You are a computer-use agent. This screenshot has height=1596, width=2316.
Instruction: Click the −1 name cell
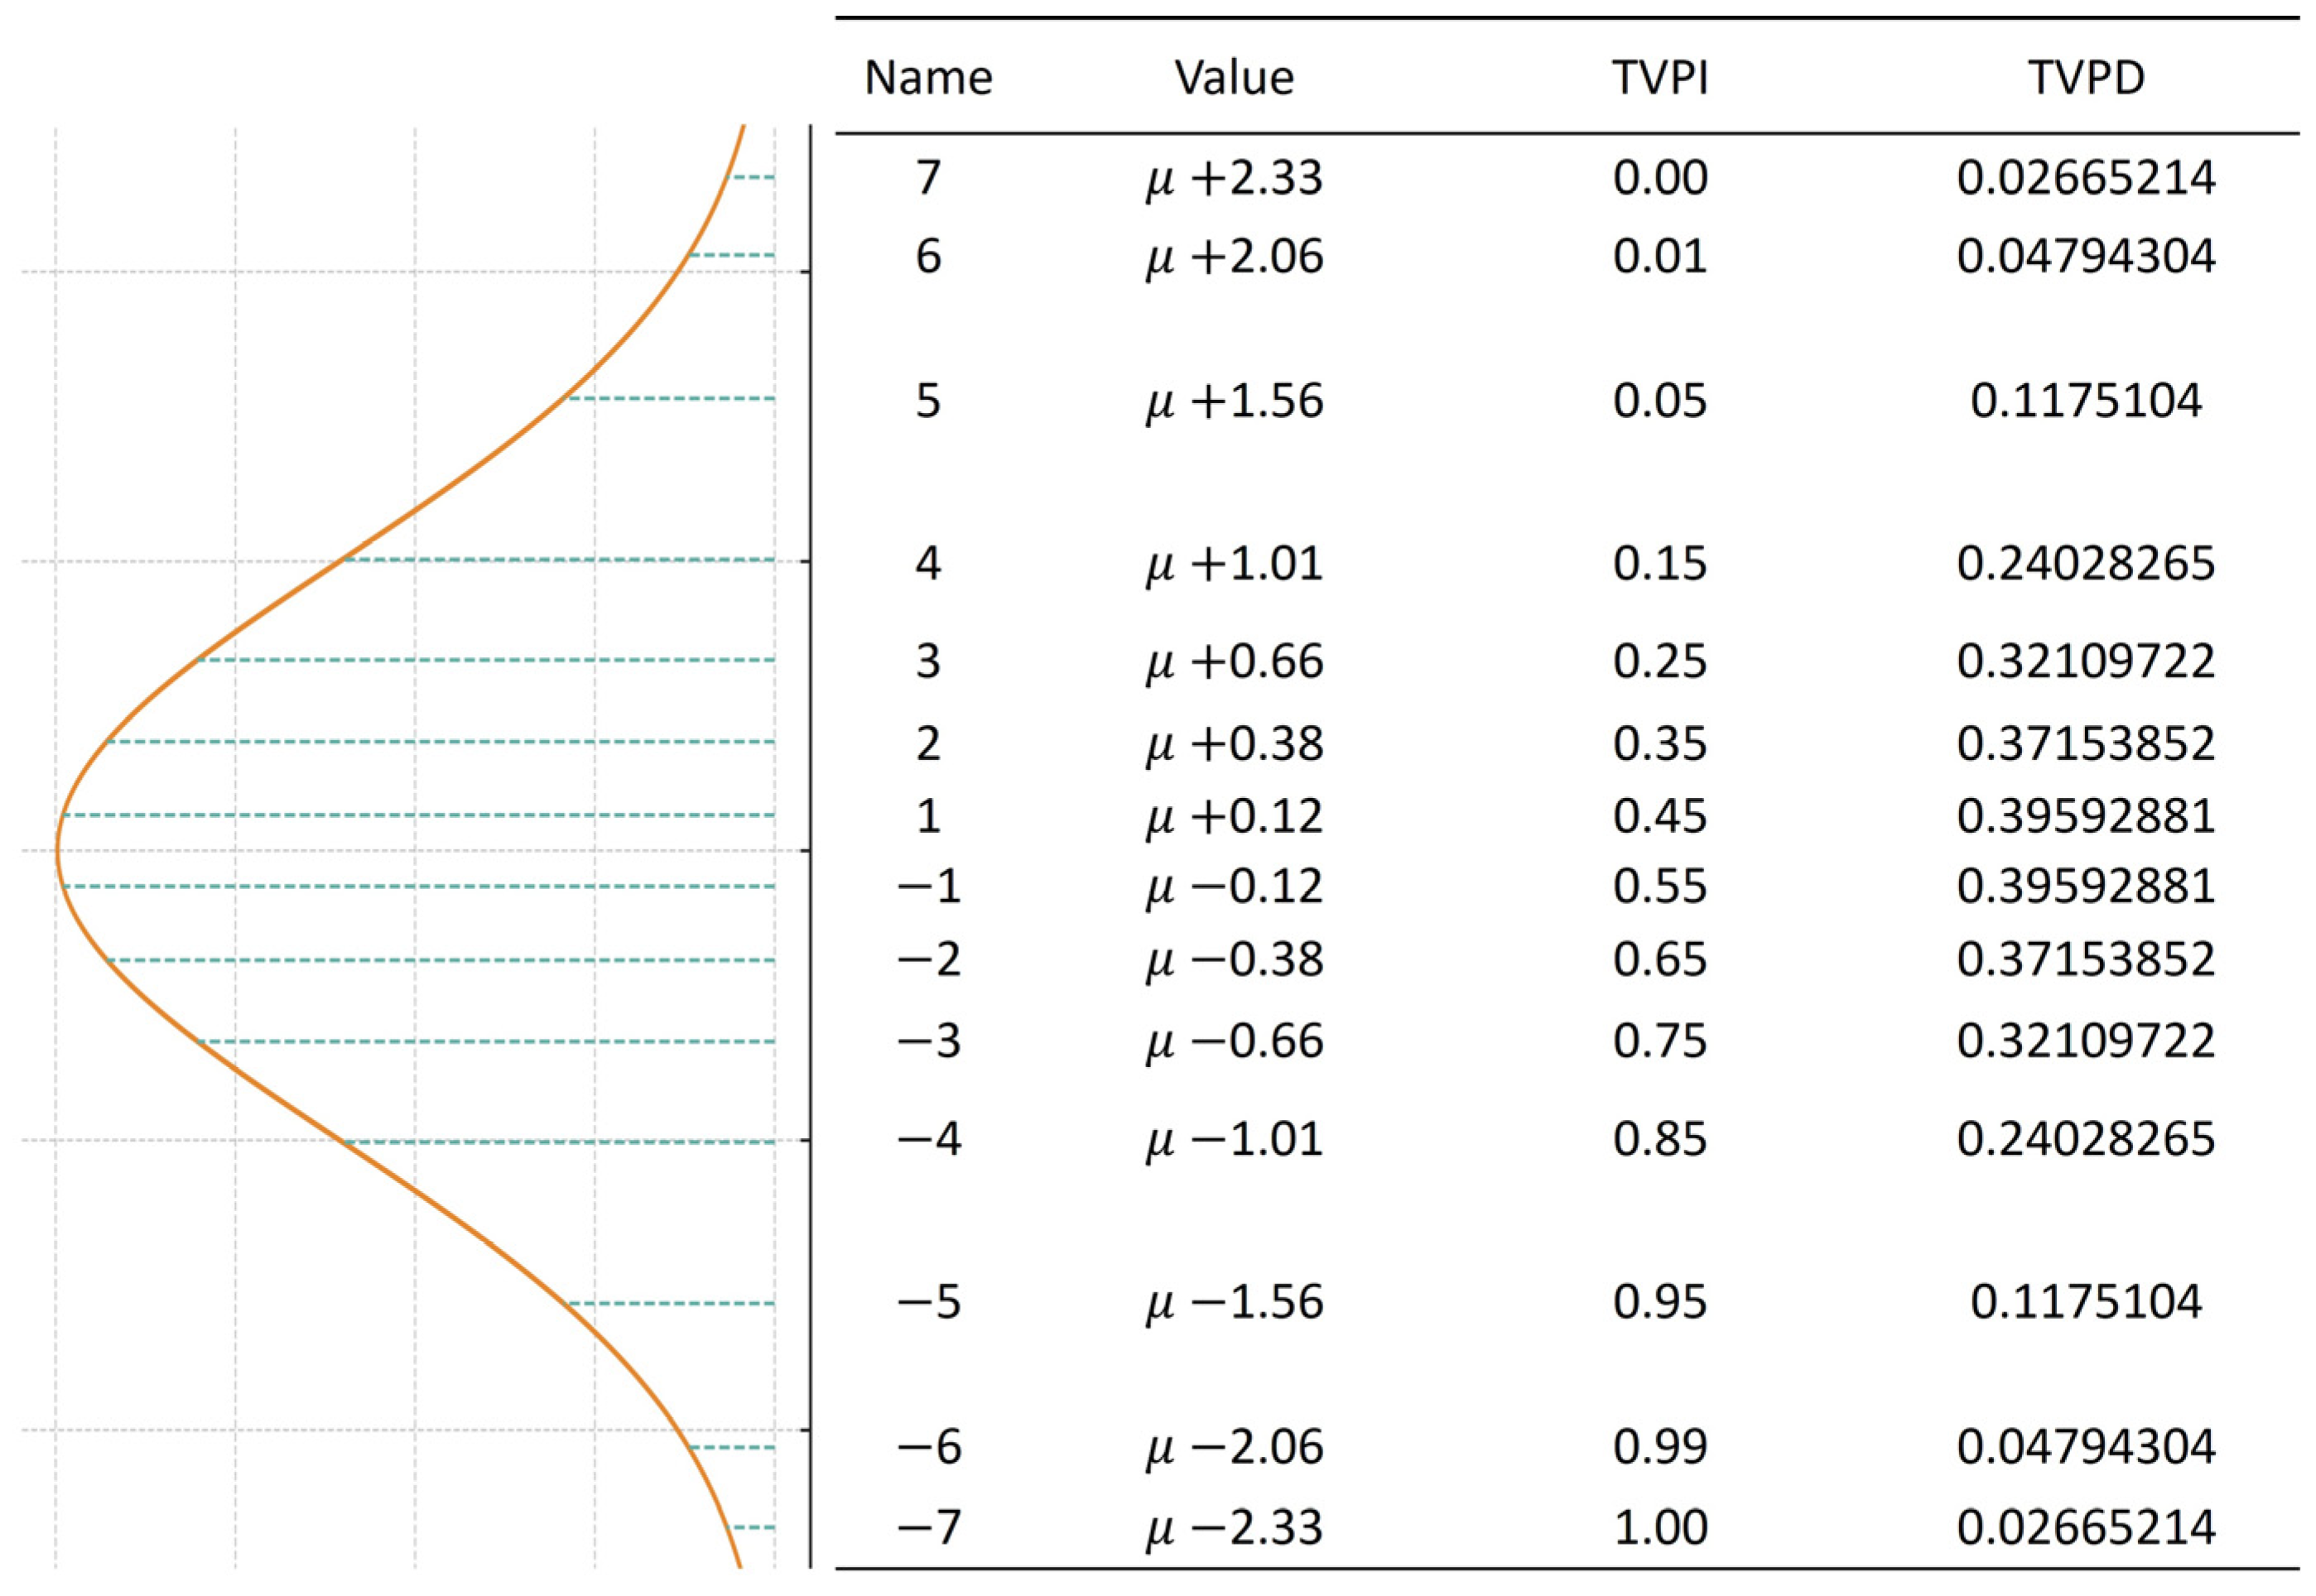coord(928,886)
